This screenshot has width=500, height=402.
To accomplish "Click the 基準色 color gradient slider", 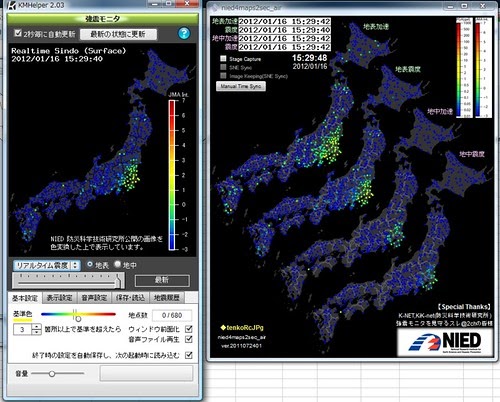I will point(78,314).
